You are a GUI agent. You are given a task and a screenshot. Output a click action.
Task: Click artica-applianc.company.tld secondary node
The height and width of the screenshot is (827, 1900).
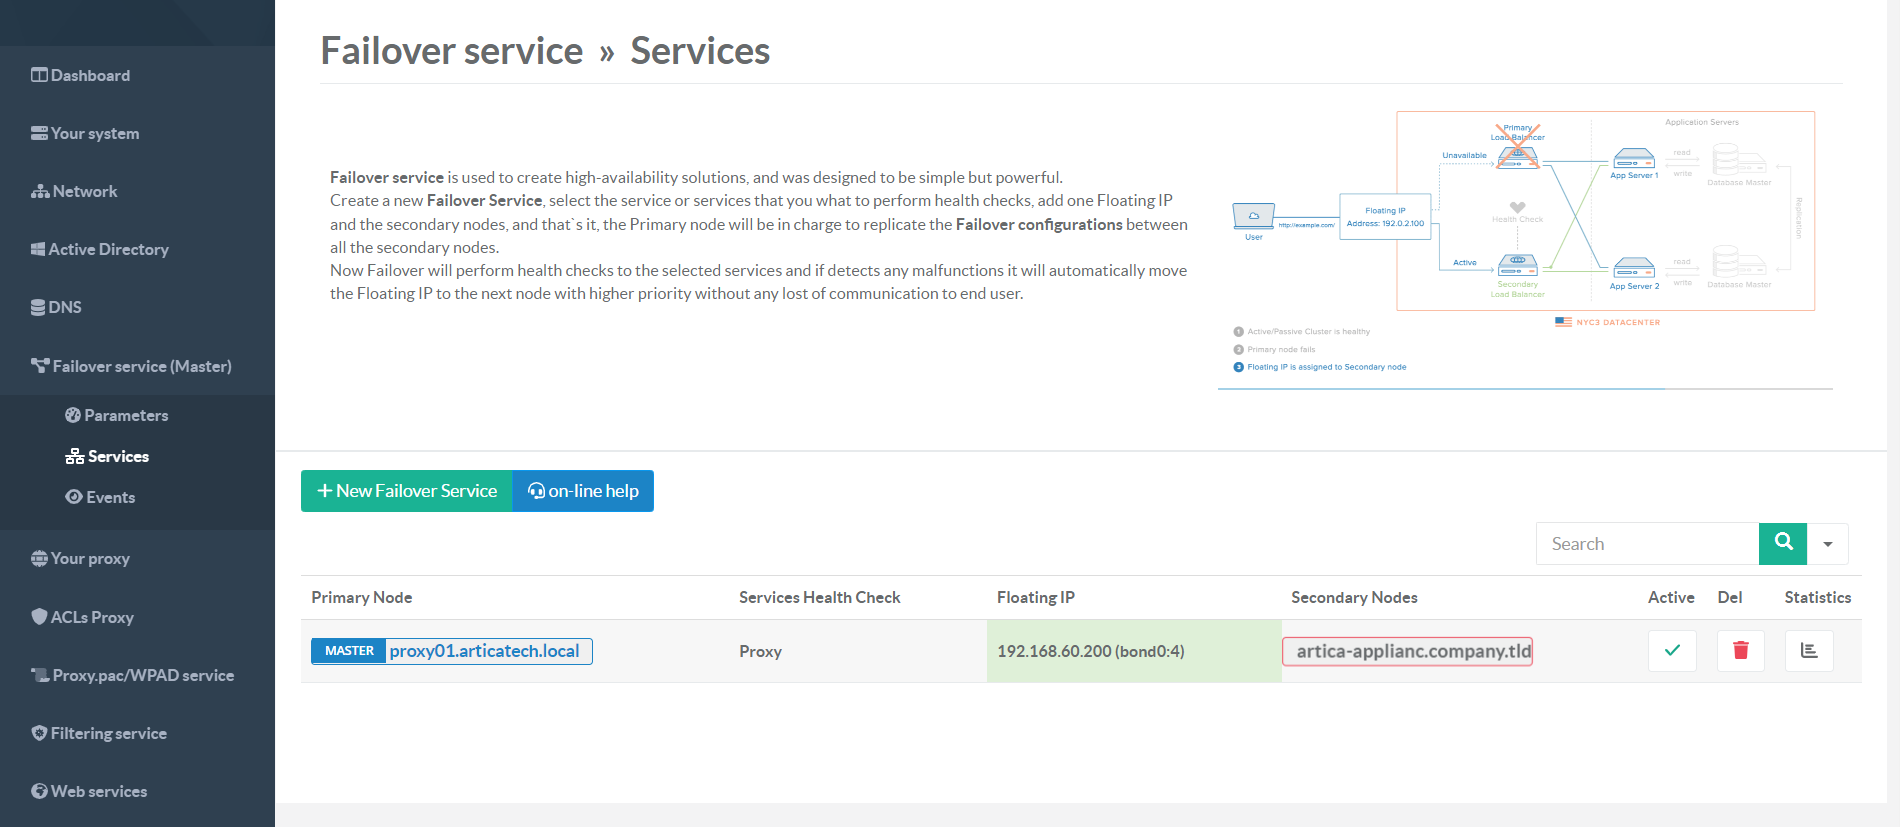click(x=1408, y=651)
